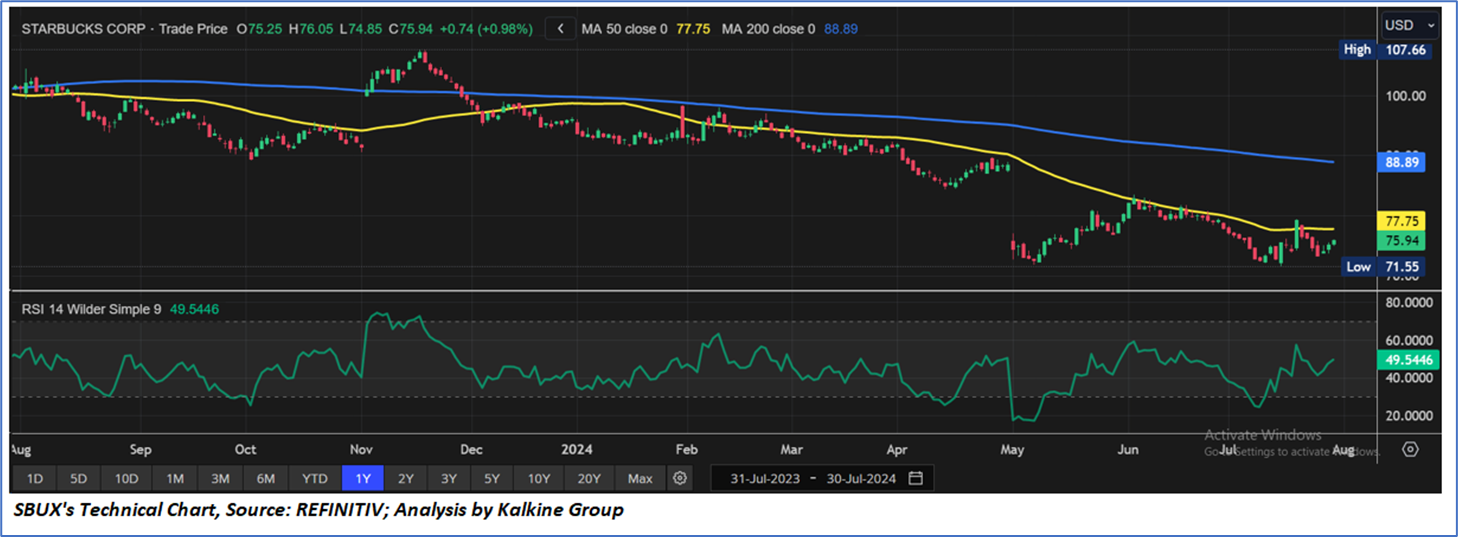
Task: Click the axis settings icon at bottom right
Action: (x=1410, y=449)
